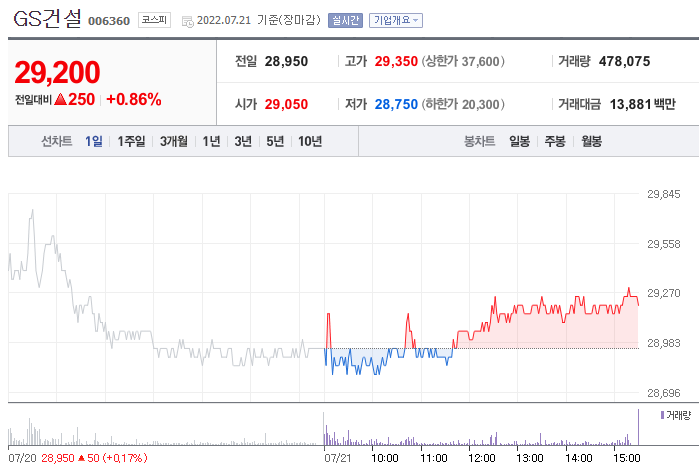This screenshot has width=699, height=473.
Task: Click the 15:00 time axis label
Action: point(627,458)
